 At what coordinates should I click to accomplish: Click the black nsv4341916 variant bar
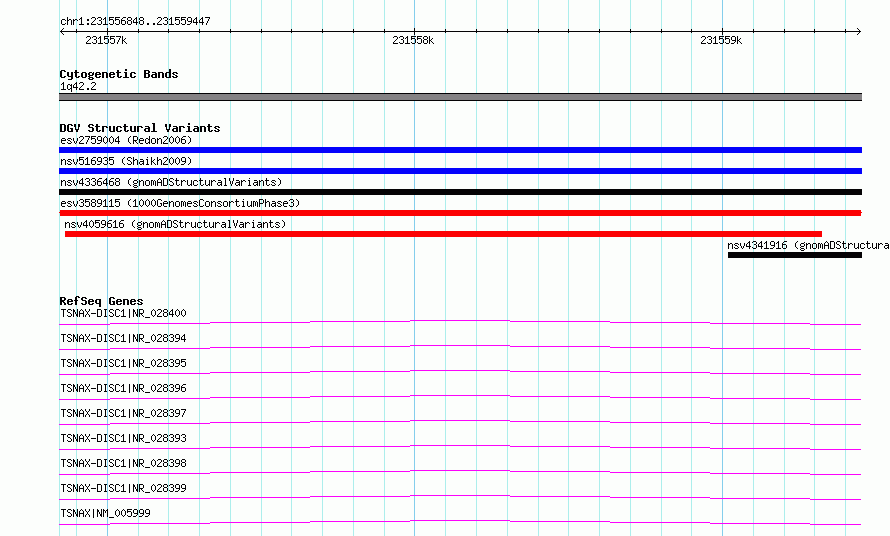pyautogui.click(x=795, y=255)
